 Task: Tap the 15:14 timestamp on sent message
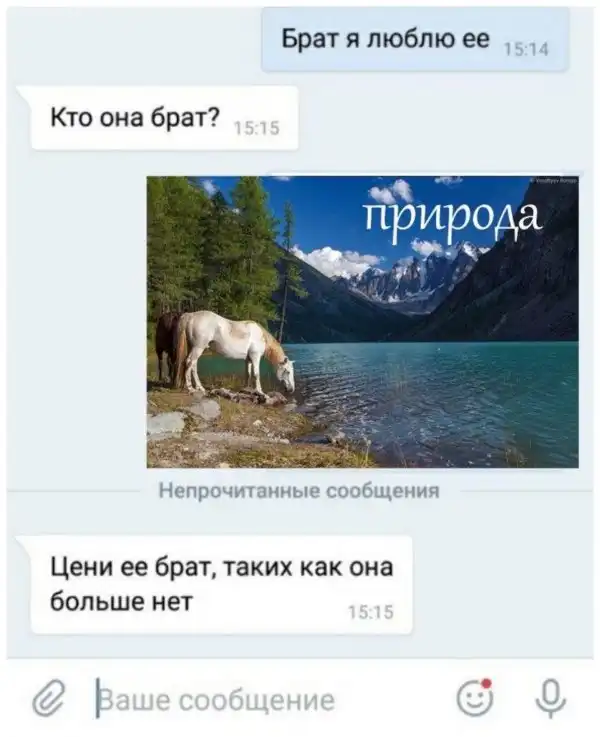[x=526, y=49]
